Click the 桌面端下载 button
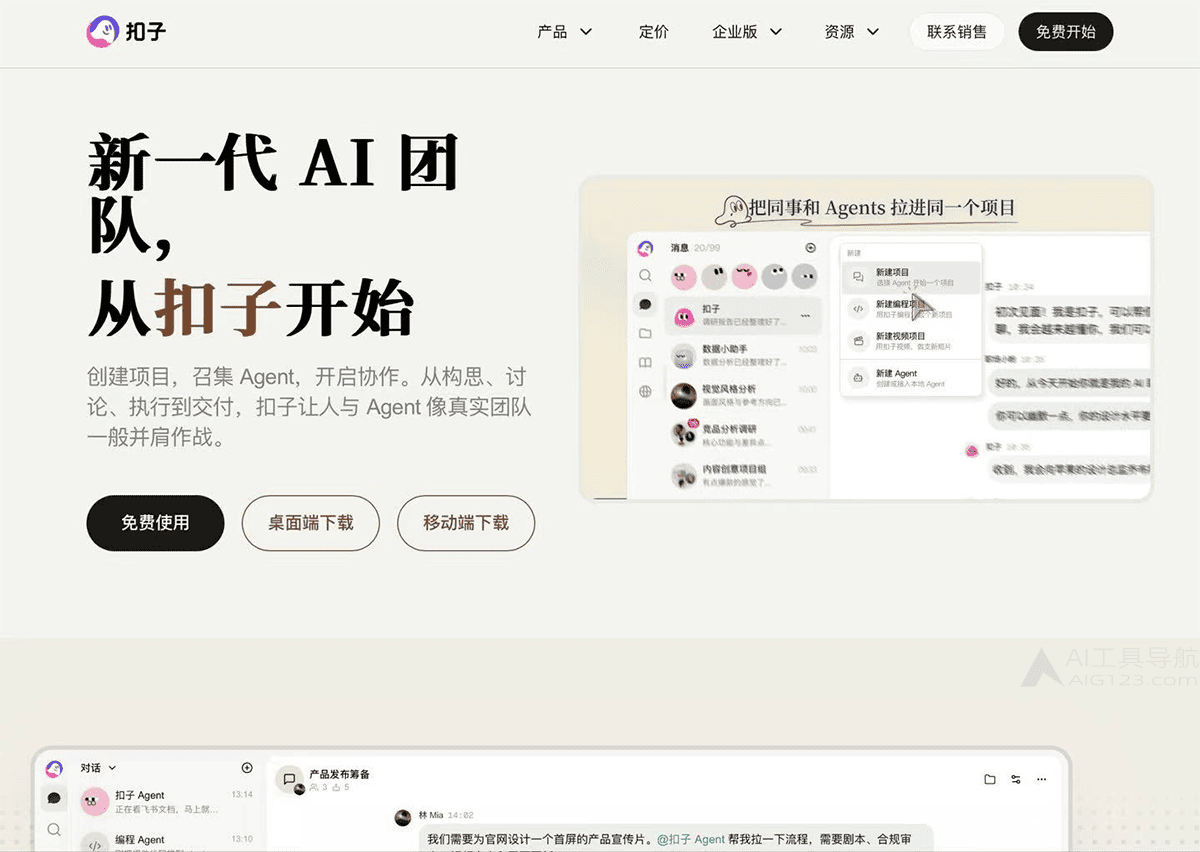1200x852 pixels. 310,523
